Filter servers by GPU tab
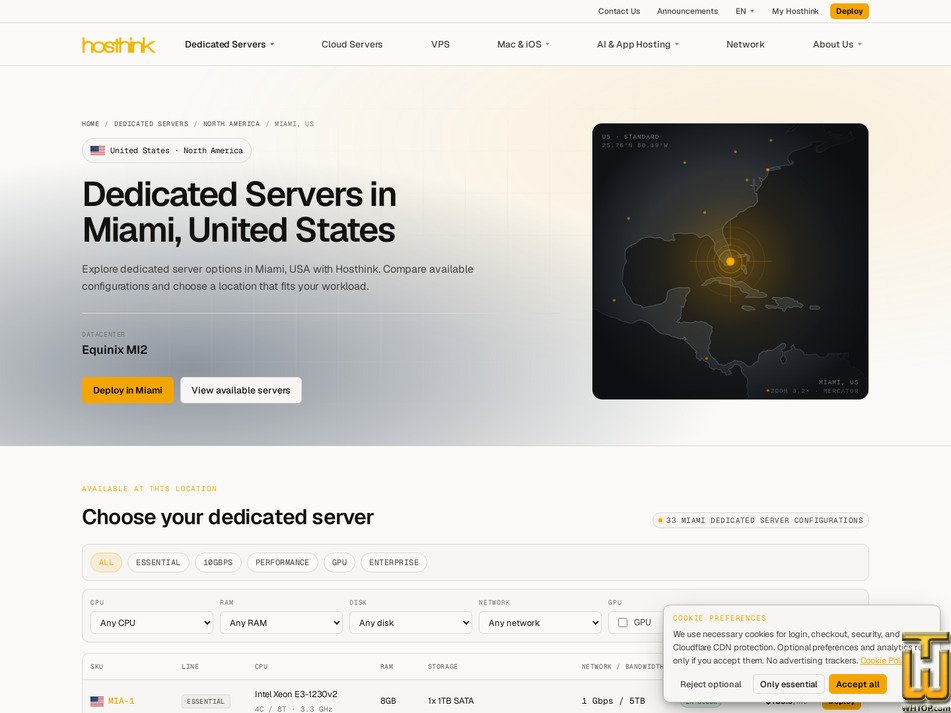 coord(340,563)
